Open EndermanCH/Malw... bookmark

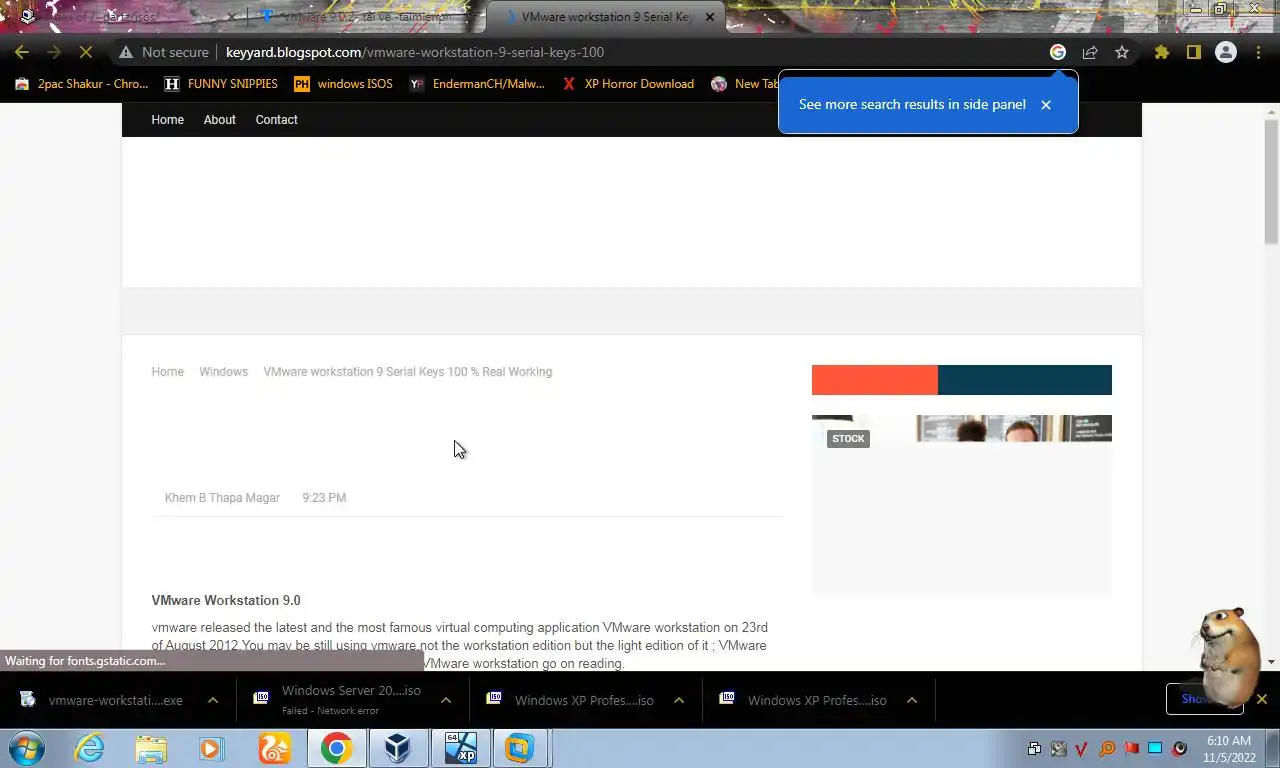click(477, 84)
